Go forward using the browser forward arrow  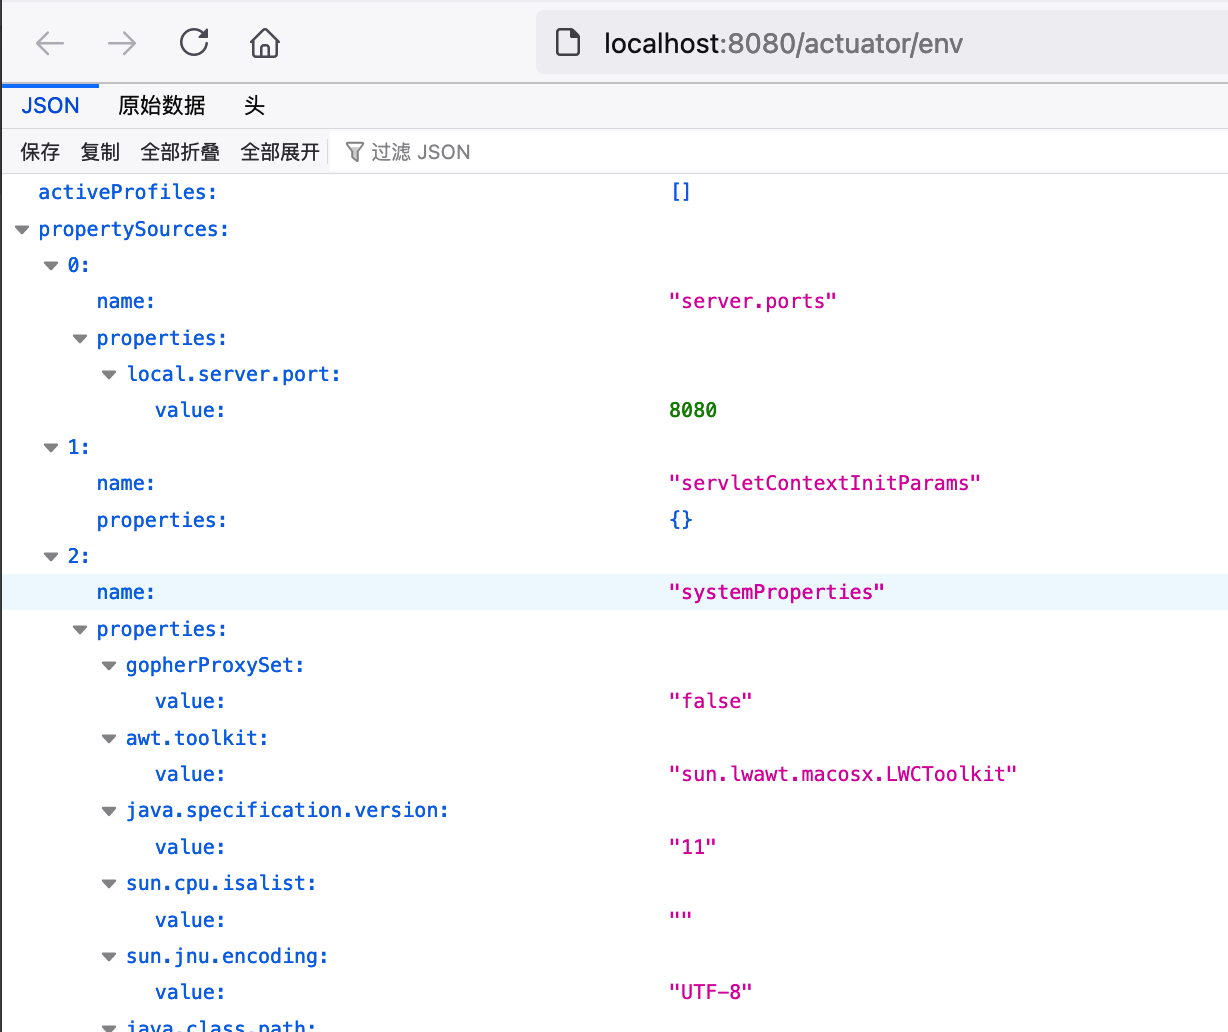(122, 43)
